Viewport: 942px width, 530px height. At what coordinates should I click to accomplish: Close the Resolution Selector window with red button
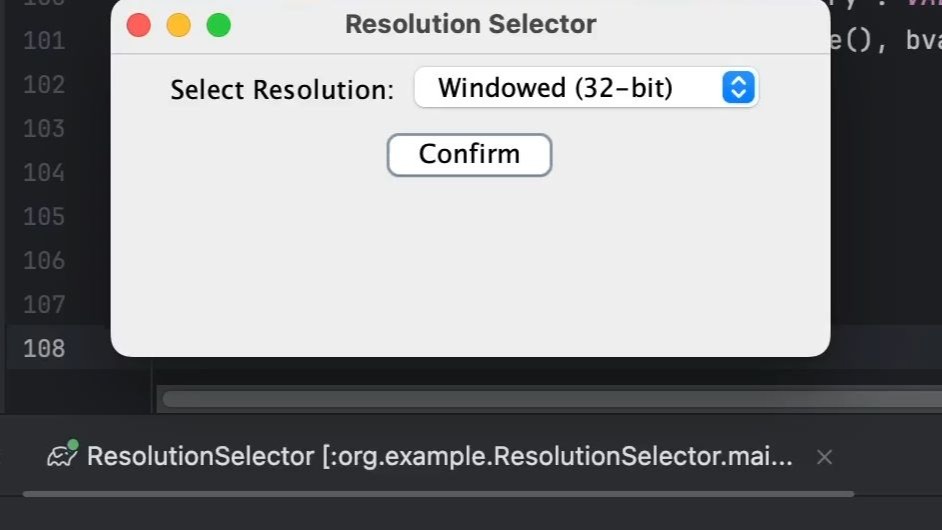tap(139, 25)
